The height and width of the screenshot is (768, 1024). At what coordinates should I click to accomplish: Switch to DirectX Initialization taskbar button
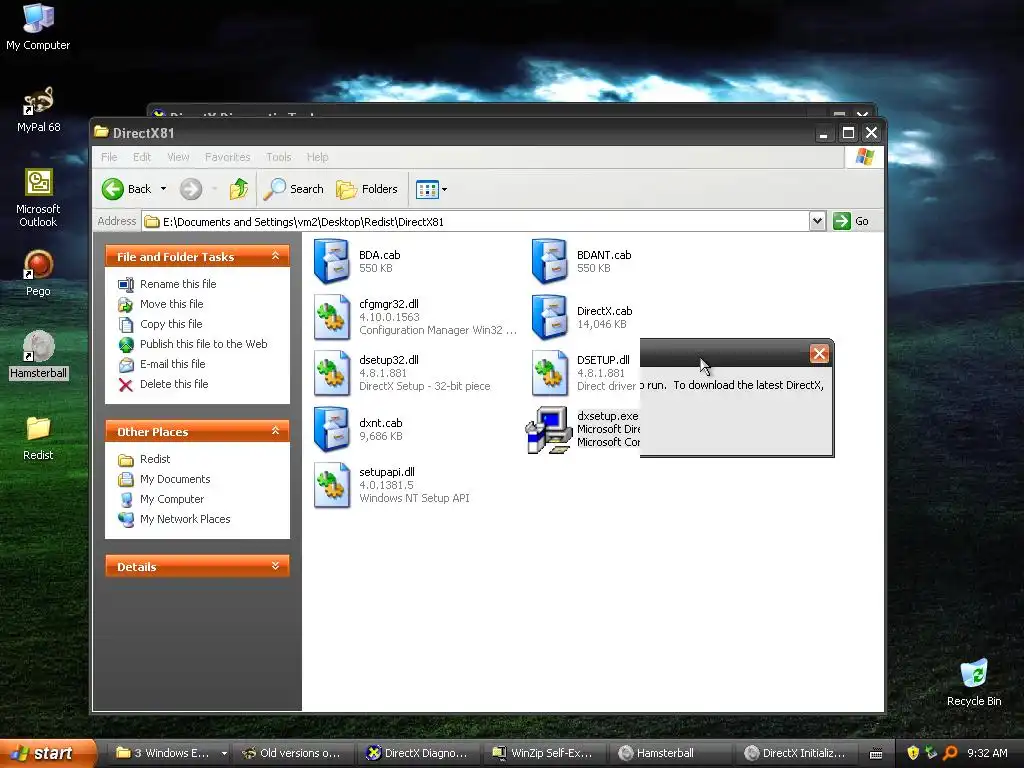click(795, 754)
